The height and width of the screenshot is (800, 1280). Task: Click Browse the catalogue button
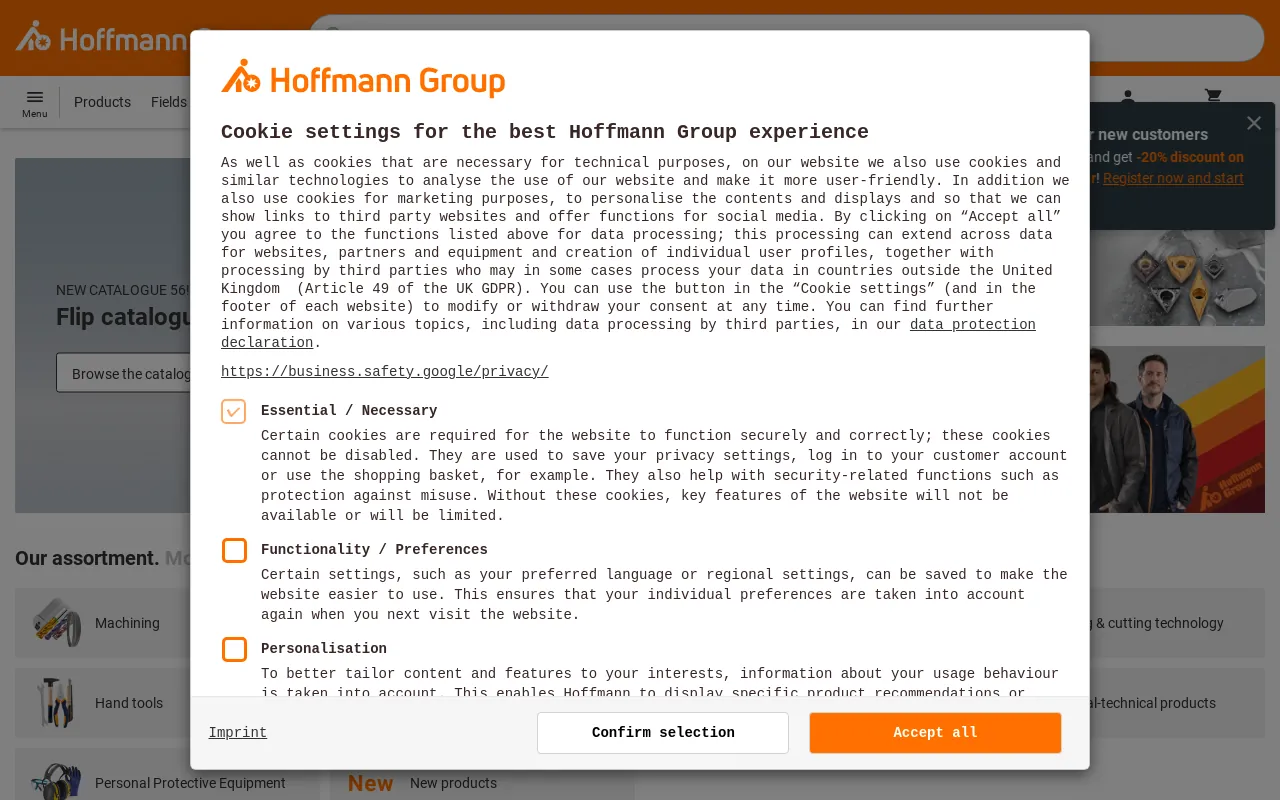[x=124, y=373]
